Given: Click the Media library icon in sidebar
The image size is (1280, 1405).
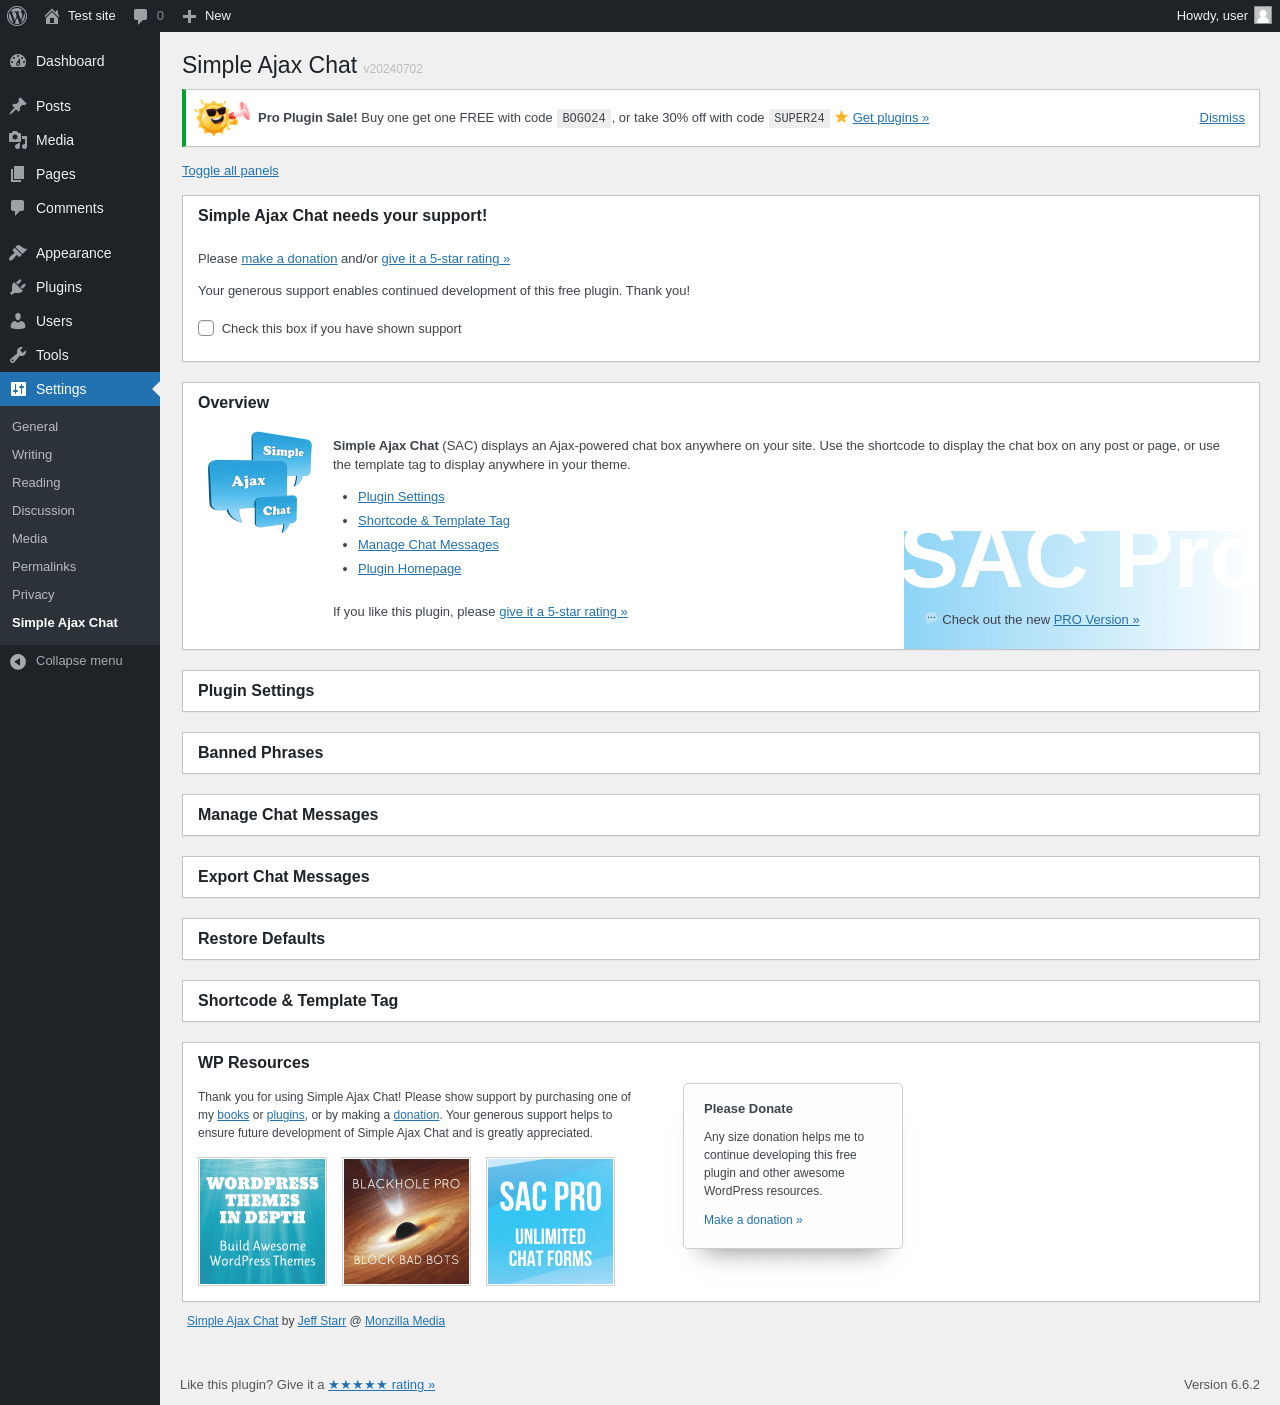Looking at the screenshot, I should (18, 140).
